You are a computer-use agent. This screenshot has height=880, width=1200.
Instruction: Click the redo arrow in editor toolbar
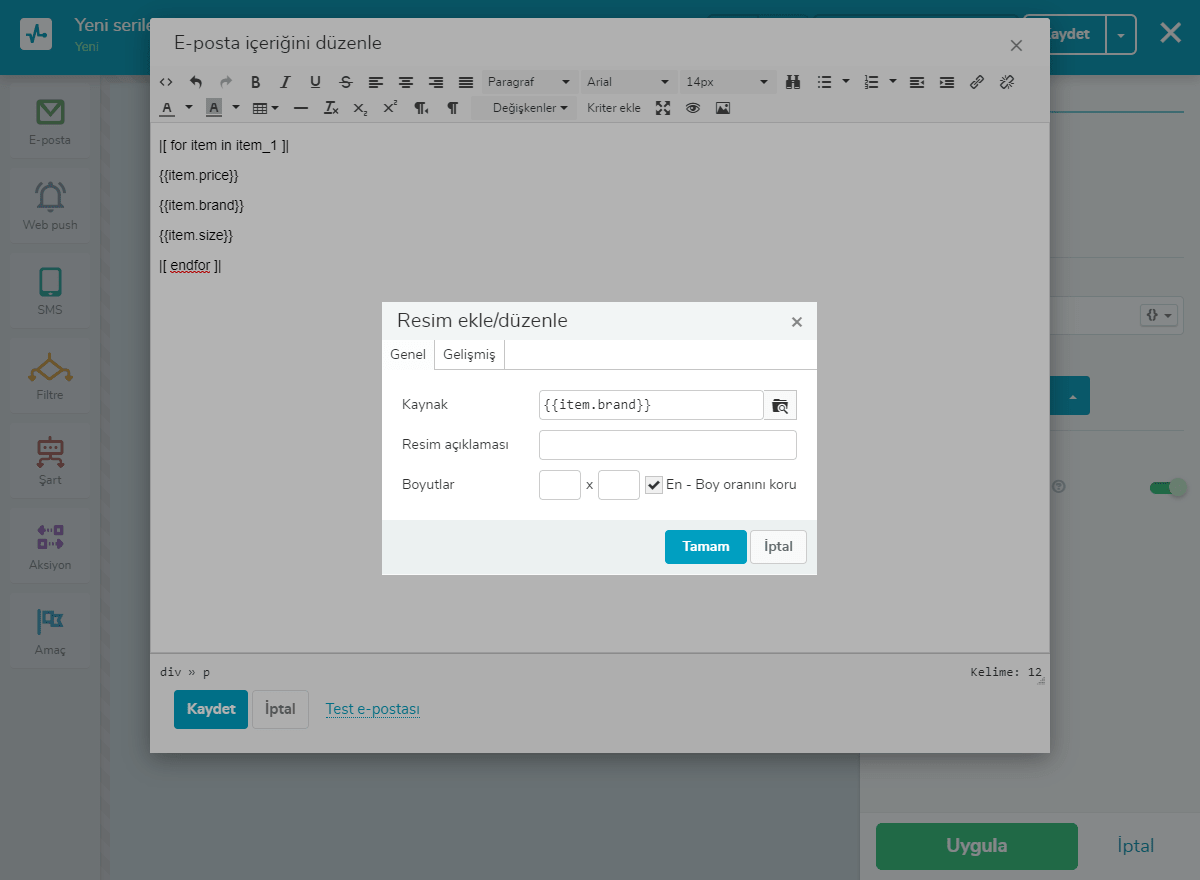point(226,82)
